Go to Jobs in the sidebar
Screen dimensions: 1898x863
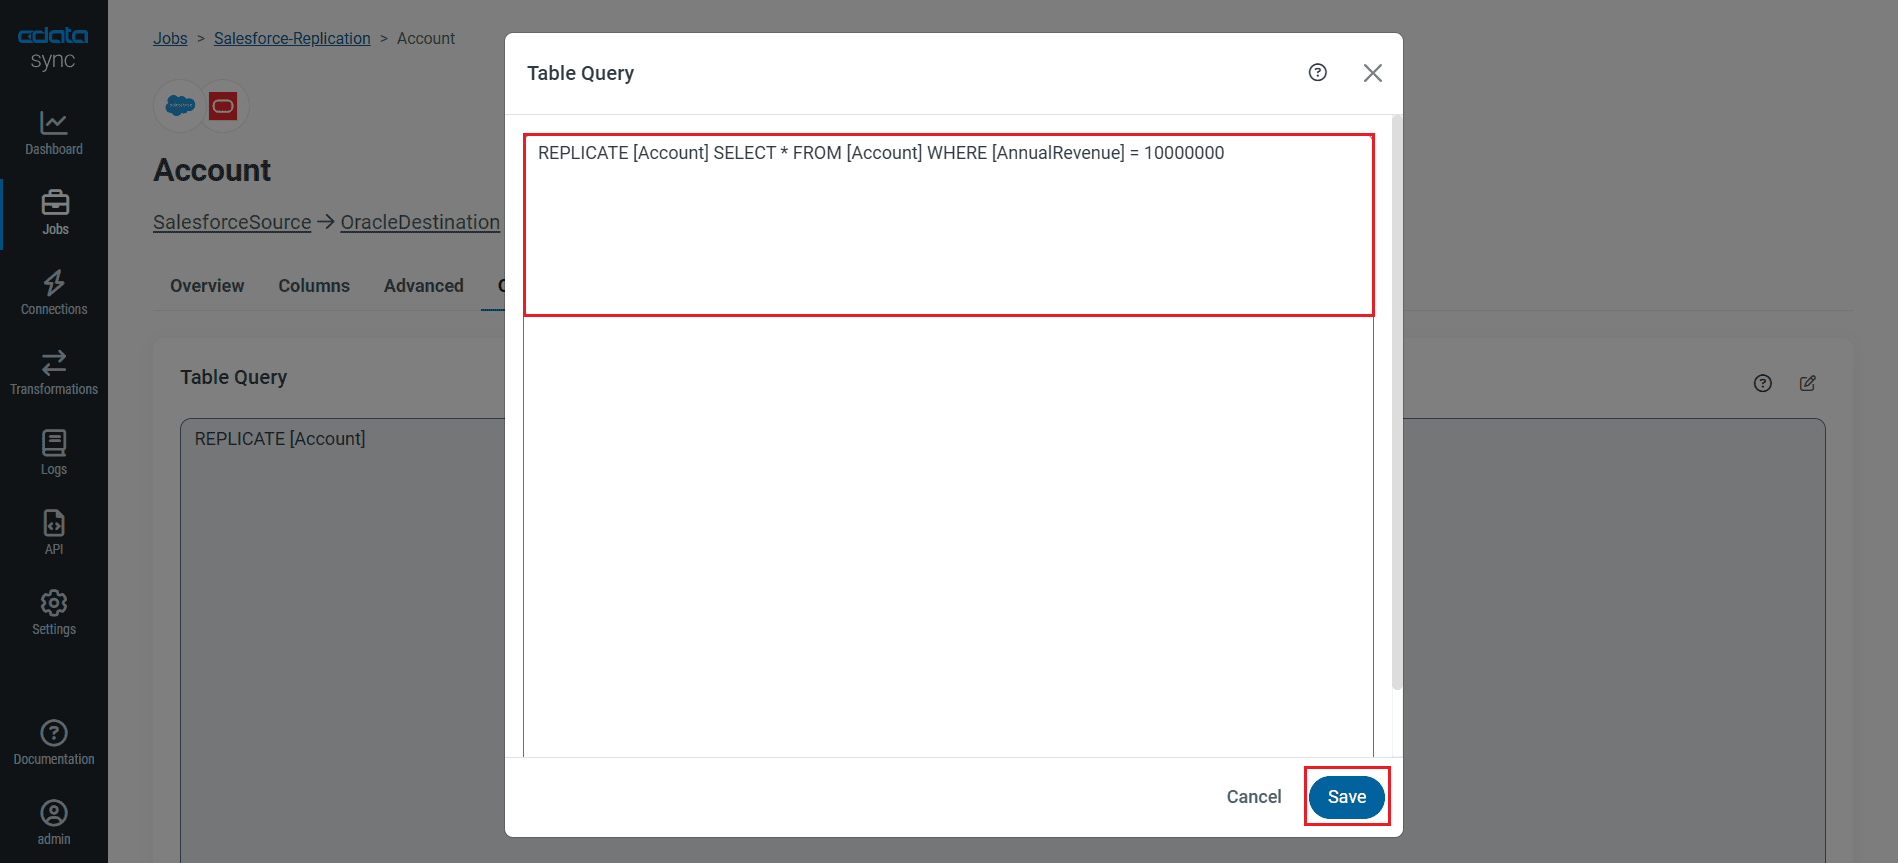coord(55,213)
